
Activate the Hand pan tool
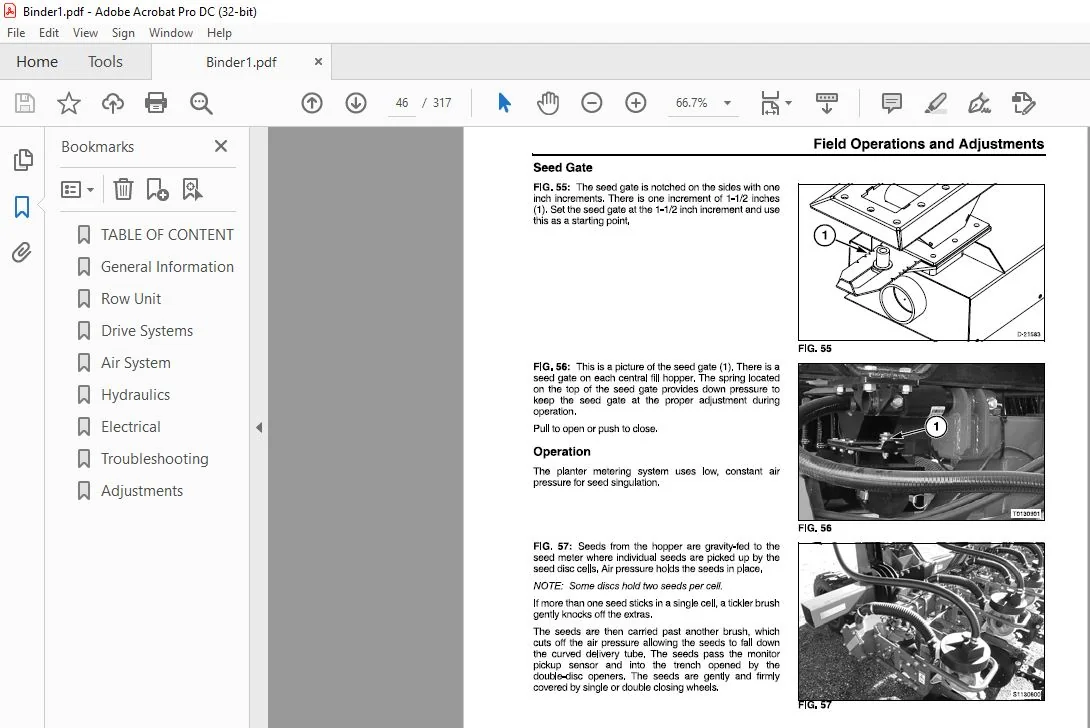(x=548, y=103)
